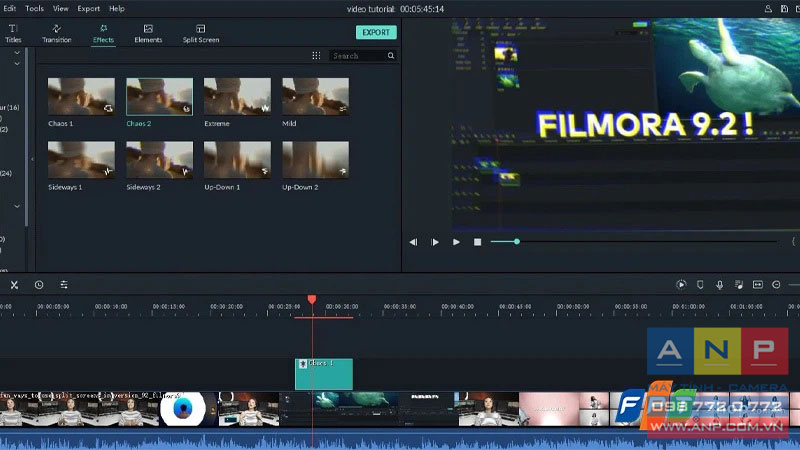Screen dimensions: 800x450
Task: Expand the sidebar chevron below item (24)
Action: pos(17,206)
